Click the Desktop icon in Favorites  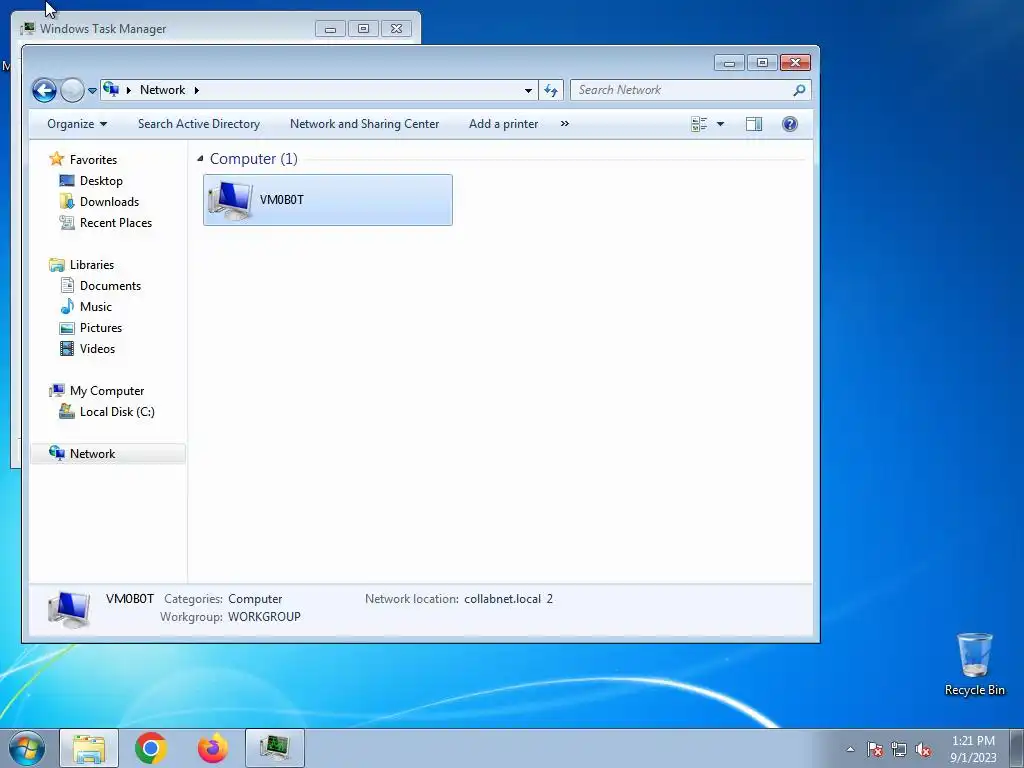tap(67, 181)
